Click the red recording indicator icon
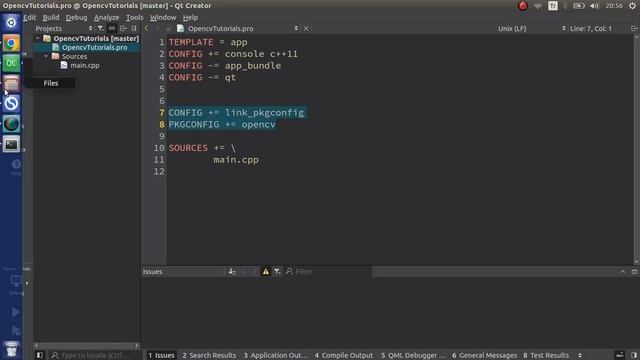Viewport: 640px width, 360px height. click(x=522, y=6)
